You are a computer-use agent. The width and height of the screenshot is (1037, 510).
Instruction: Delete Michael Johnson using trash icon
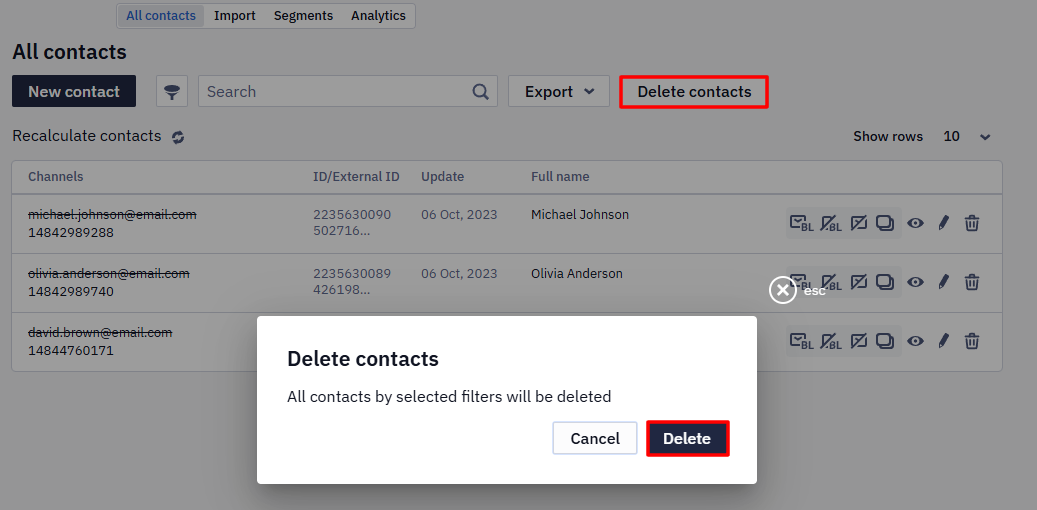click(971, 223)
